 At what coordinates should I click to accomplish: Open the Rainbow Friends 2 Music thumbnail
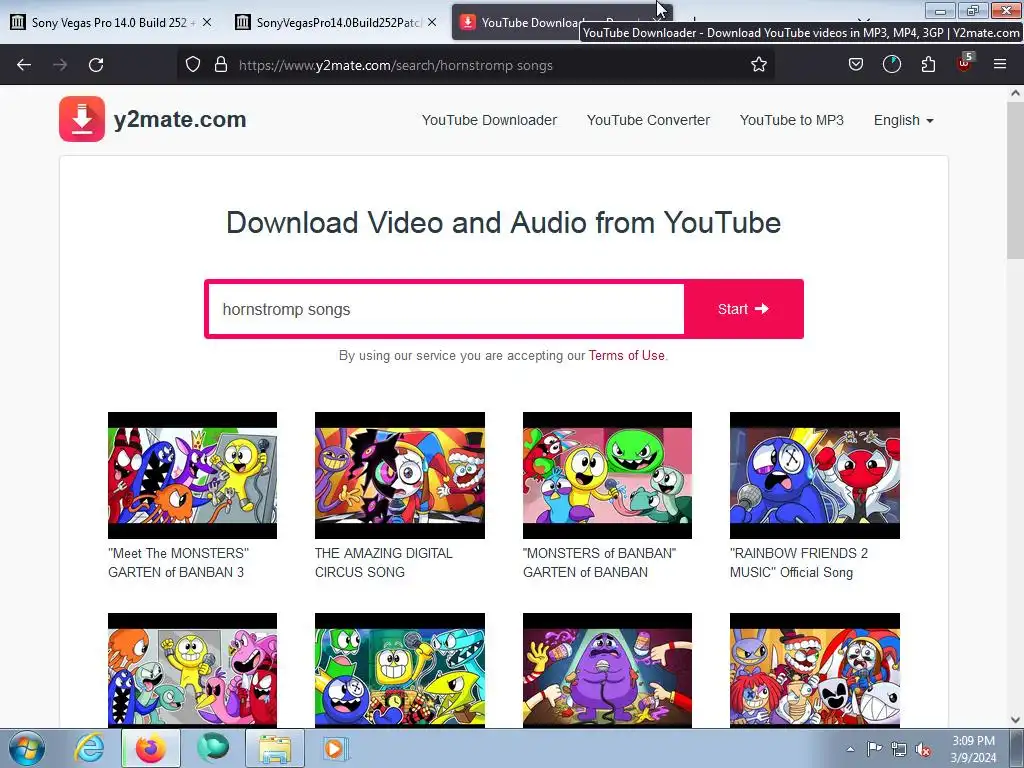point(814,475)
